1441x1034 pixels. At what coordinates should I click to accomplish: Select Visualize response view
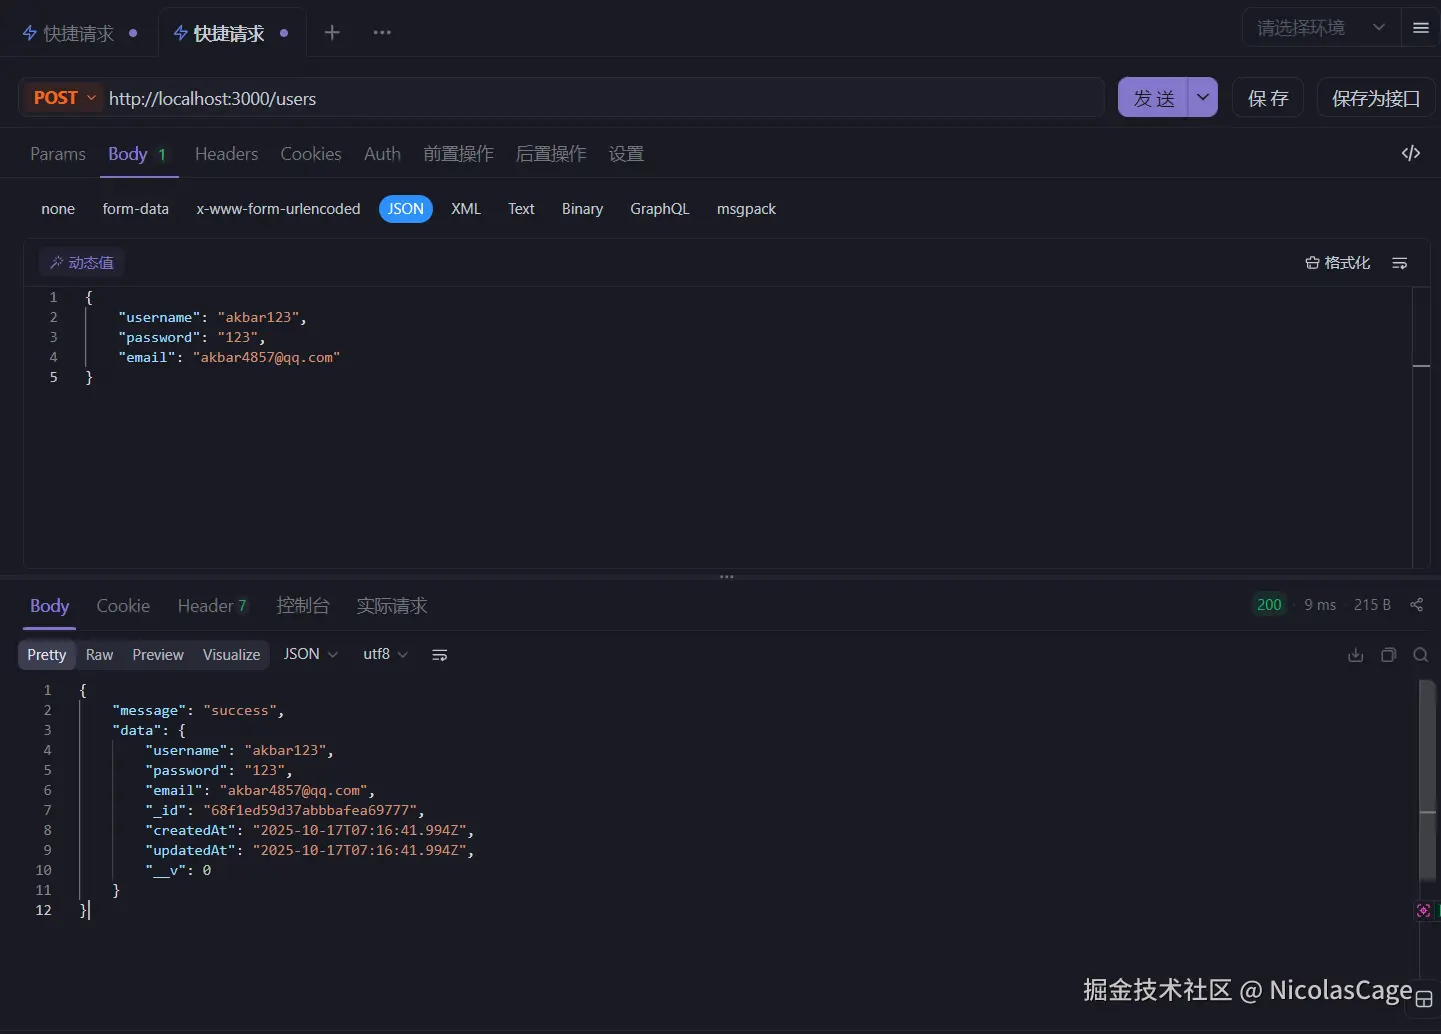pos(232,655)
